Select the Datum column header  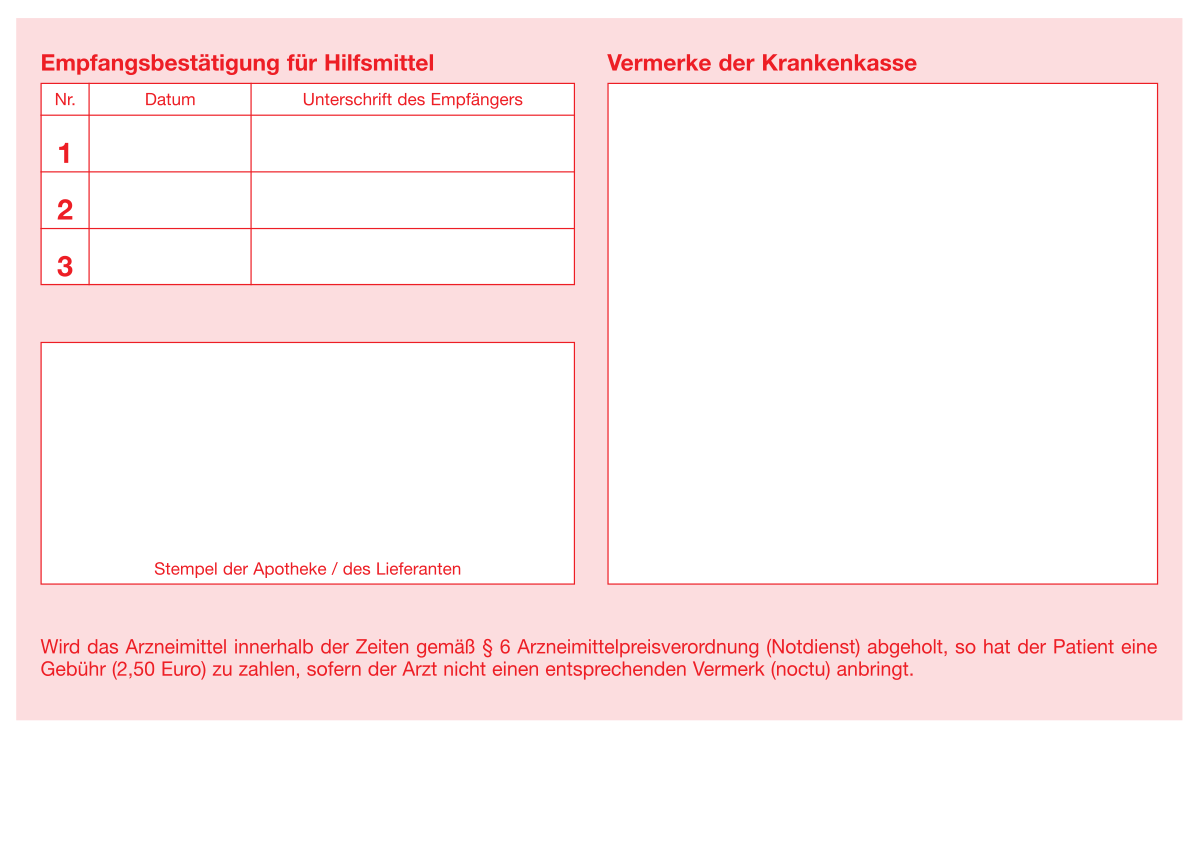coord(170,100)
